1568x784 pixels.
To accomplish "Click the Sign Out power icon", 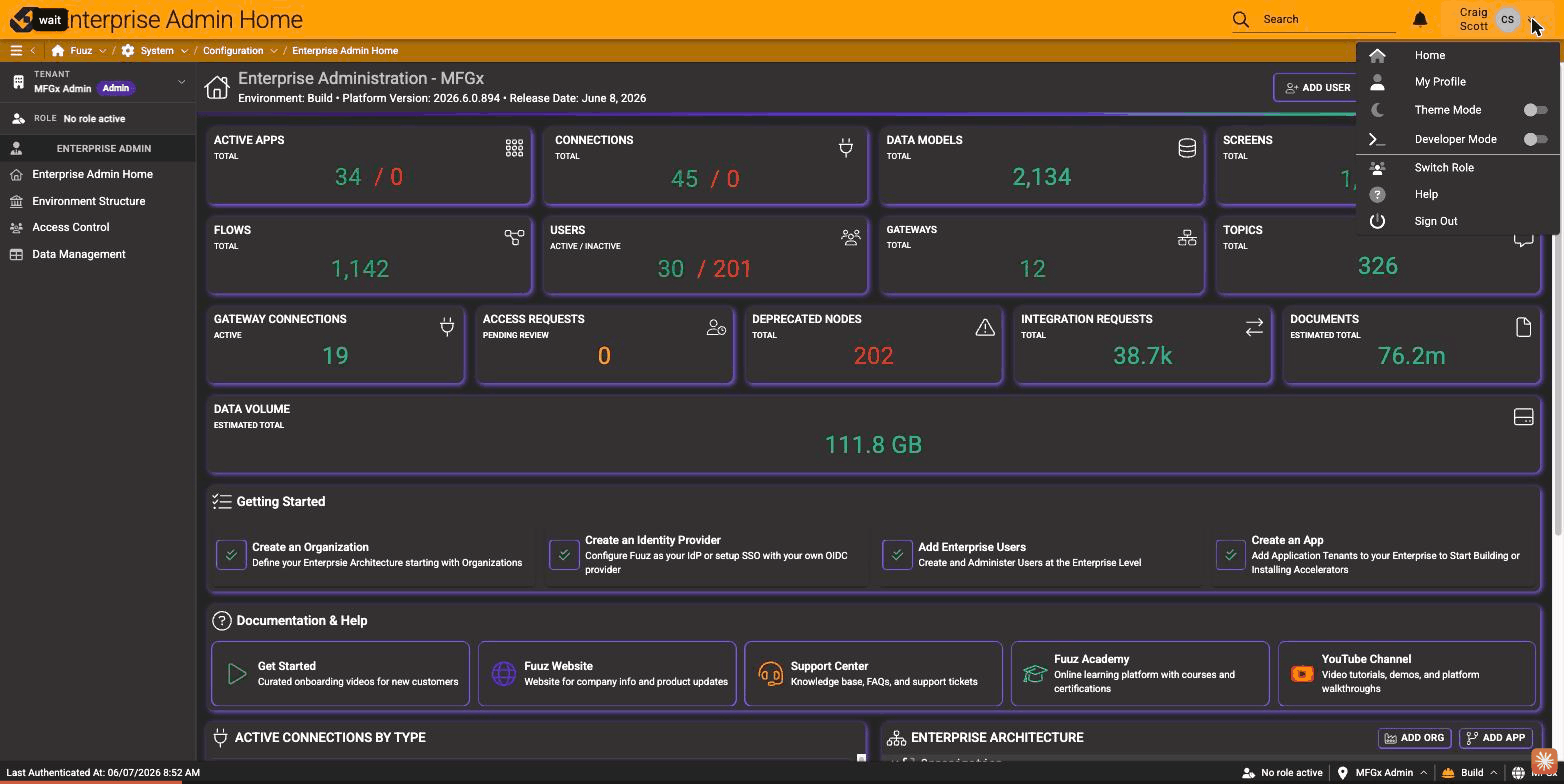I will click(1377, 221).
